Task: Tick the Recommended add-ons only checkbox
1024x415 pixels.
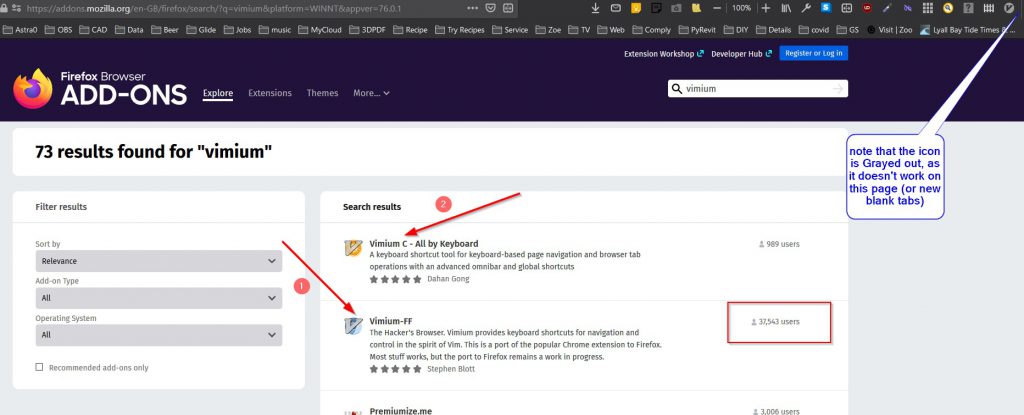Action: [39, 367]
